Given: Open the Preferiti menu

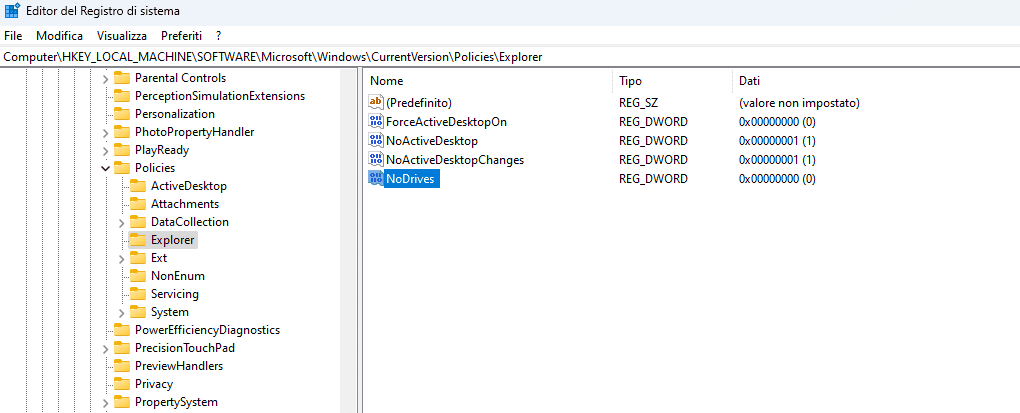Looking at the screenshot, I should click(x=181, y=35).
